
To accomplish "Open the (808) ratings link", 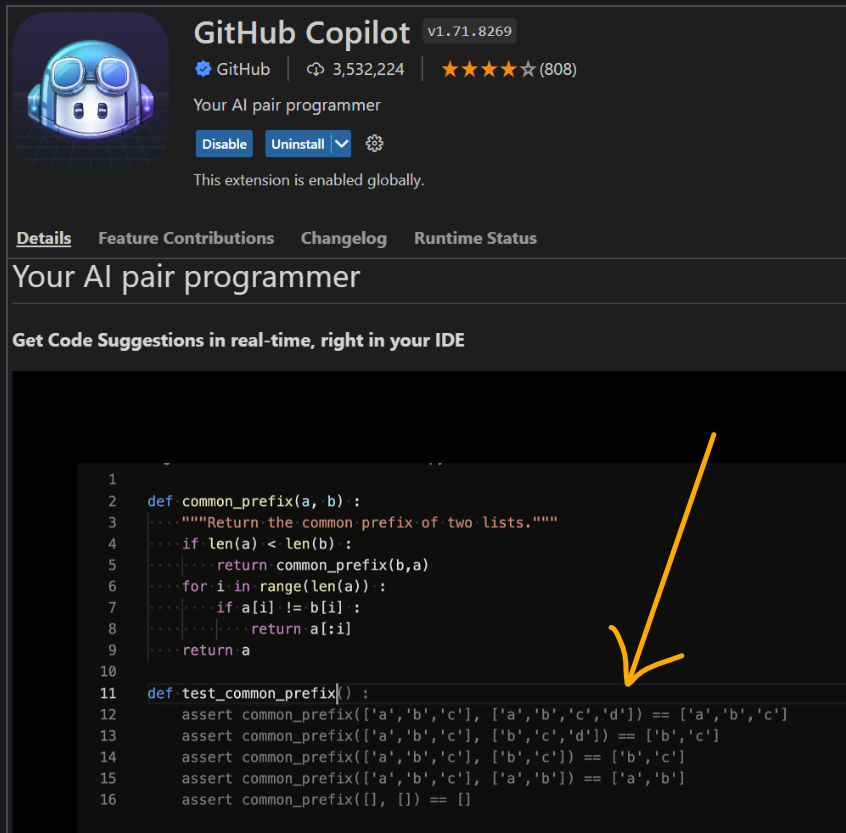I will [558, 69].
